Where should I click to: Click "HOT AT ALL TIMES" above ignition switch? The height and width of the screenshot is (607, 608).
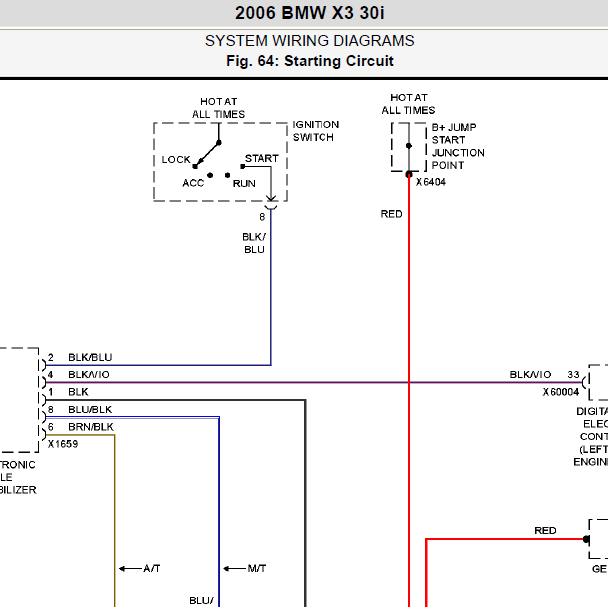click(x=218, y=108)
